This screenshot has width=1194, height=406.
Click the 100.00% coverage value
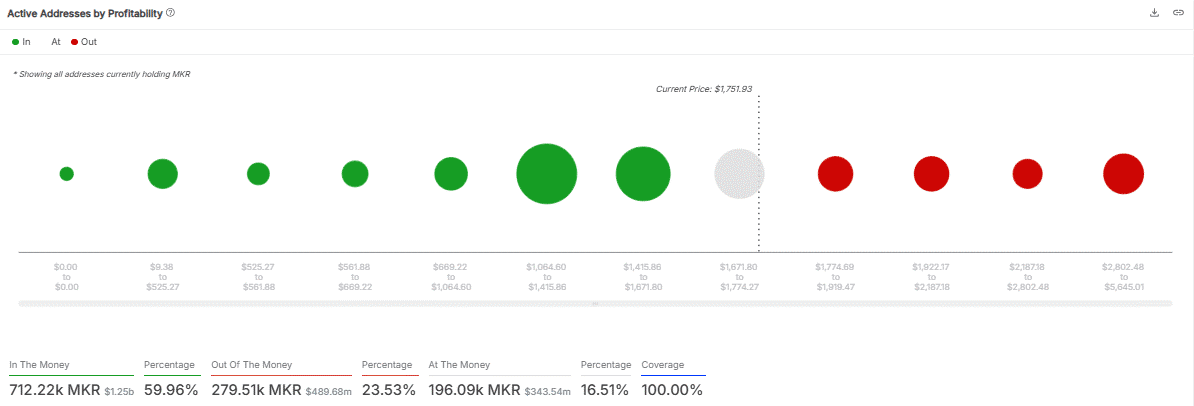tap(672, 390)
